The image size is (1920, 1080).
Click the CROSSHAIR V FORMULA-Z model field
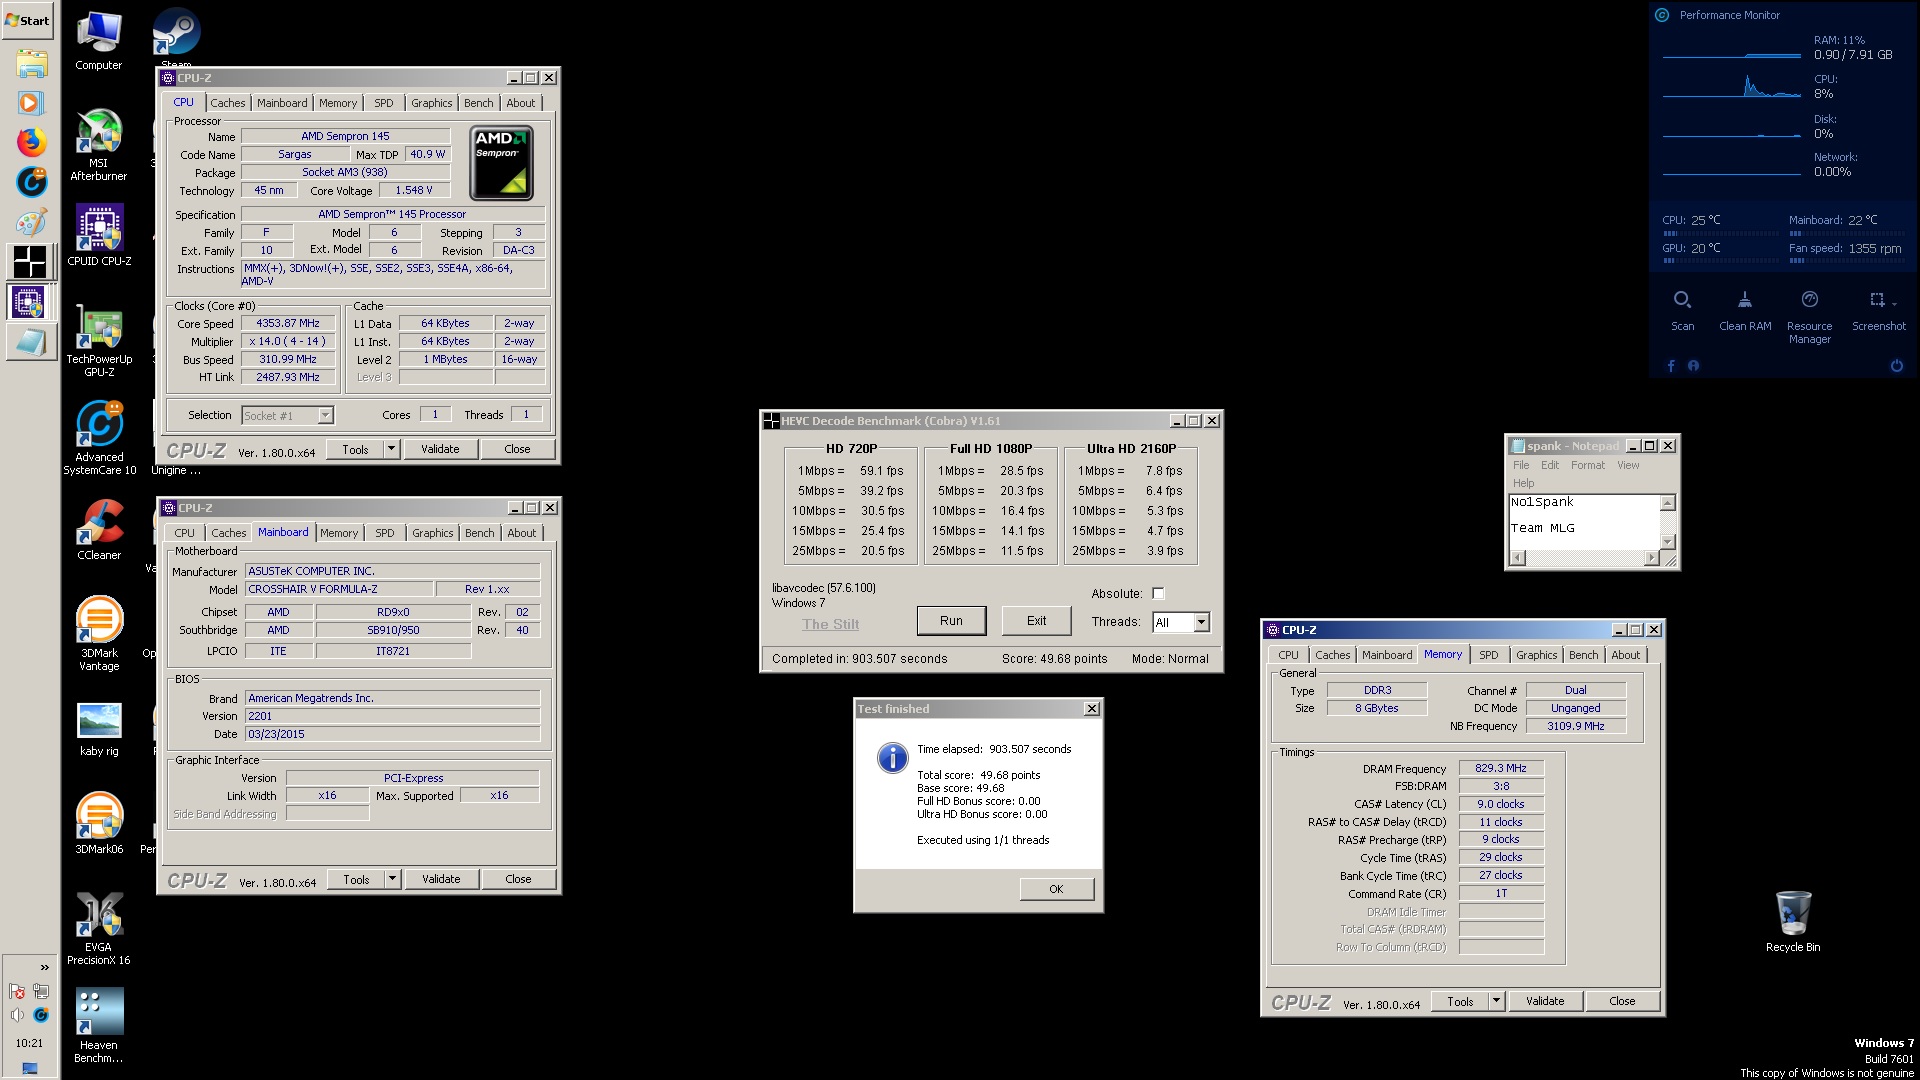coord(339,589)
